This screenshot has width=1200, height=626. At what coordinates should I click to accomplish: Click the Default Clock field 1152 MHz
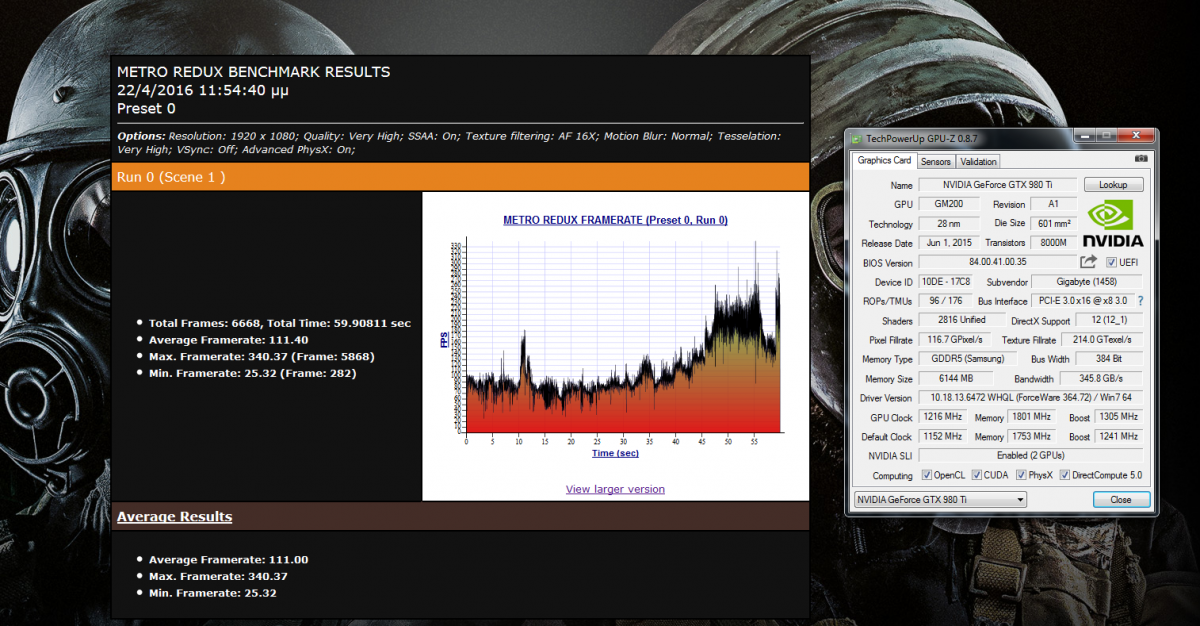943,437
